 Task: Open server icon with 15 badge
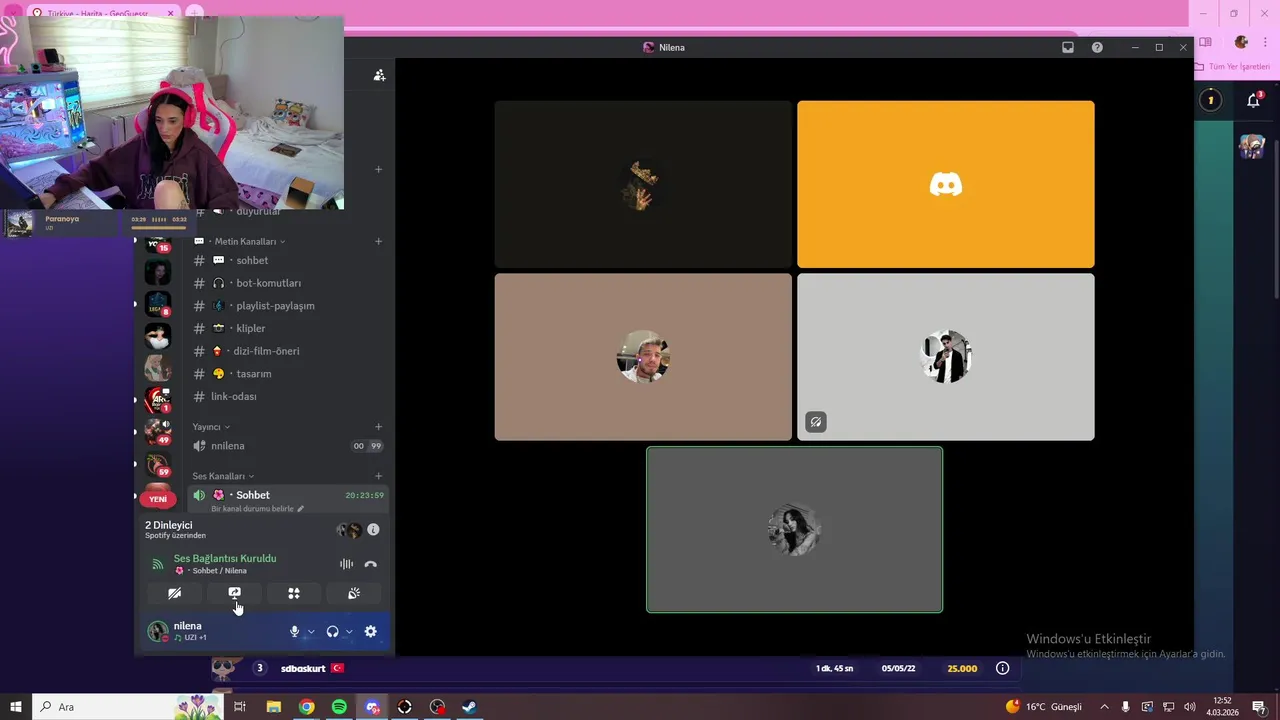tap(158, 243)
